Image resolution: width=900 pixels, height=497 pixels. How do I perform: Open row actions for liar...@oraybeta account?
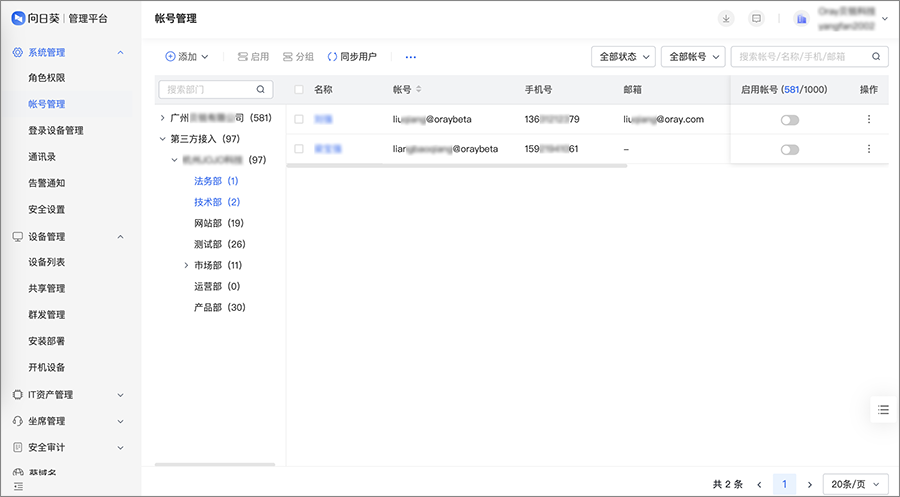(x=868, y=149)
